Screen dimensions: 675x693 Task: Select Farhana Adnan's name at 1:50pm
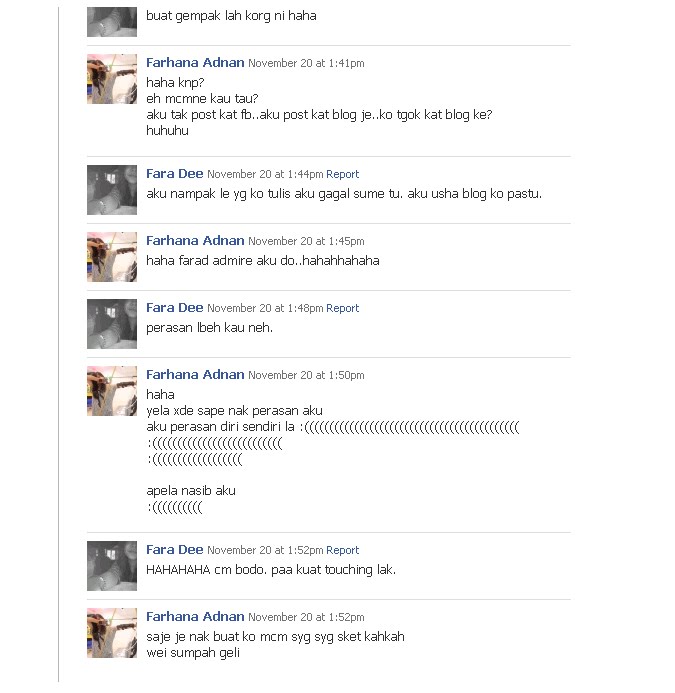coord(195,375)
